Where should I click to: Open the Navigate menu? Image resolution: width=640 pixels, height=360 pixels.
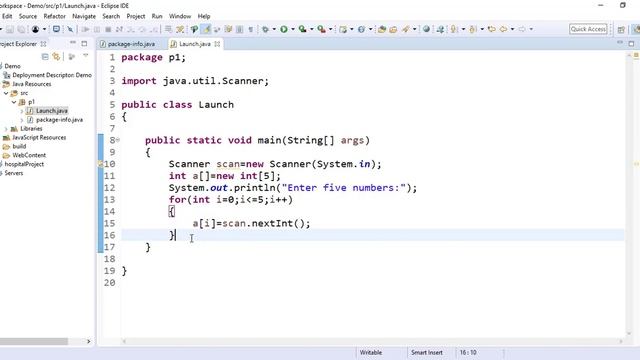click(84, 16)
